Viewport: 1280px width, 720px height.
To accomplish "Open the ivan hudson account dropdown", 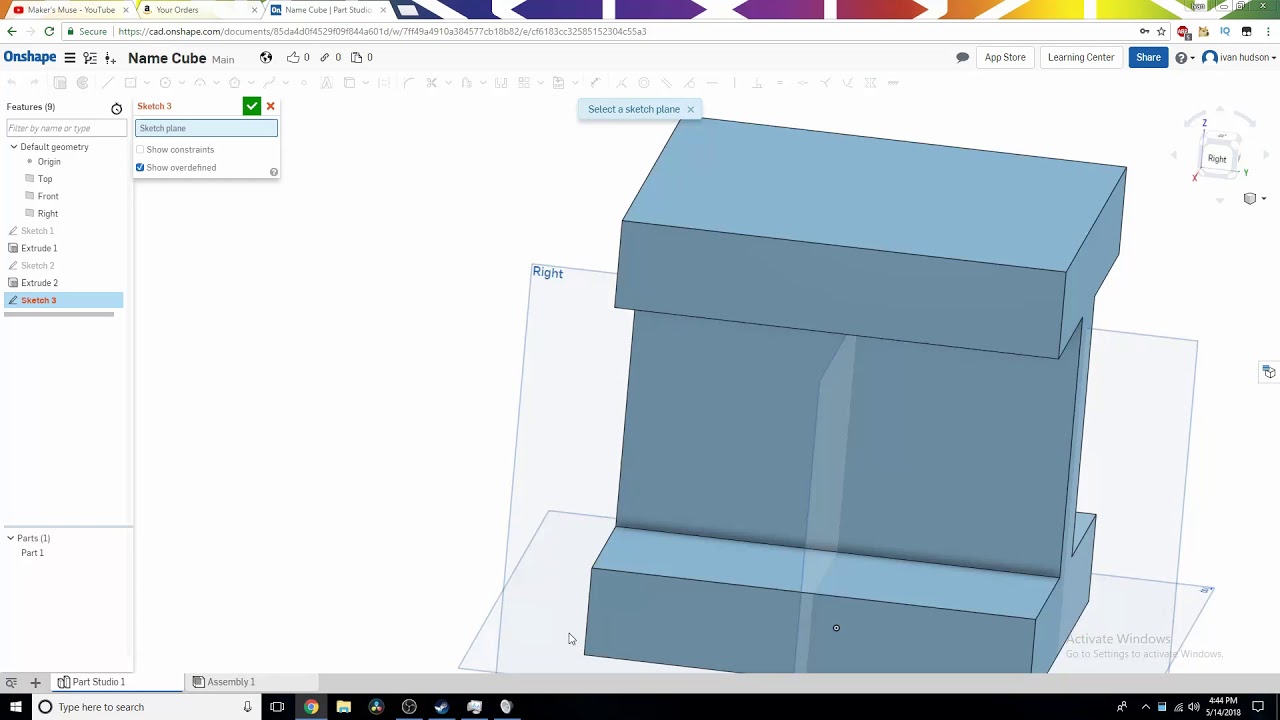I will (x=1240, y=58).
